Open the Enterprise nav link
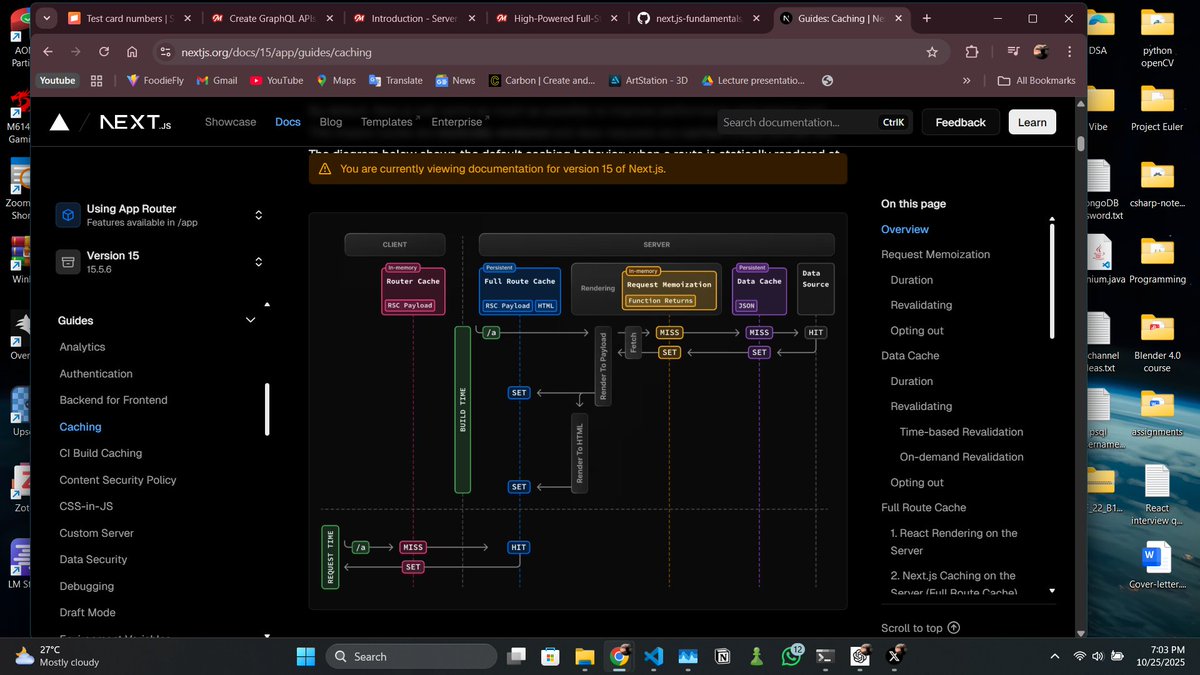 [x=459, y=122]
